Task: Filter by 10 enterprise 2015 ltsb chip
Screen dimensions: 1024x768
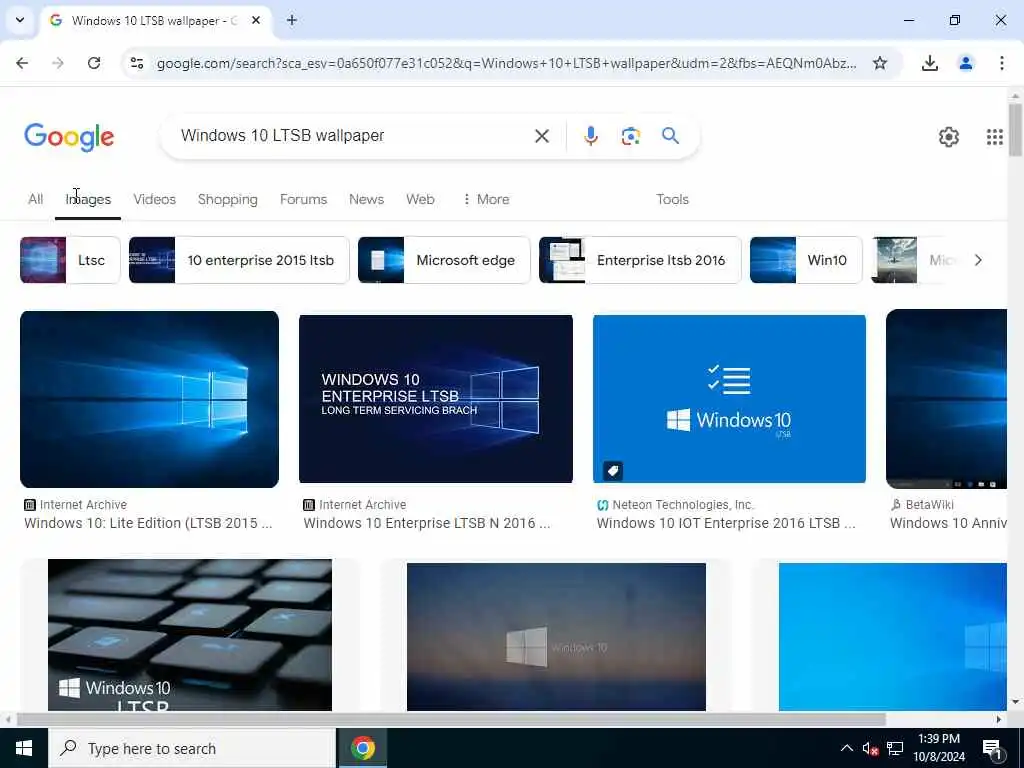Action: [239, 260]
